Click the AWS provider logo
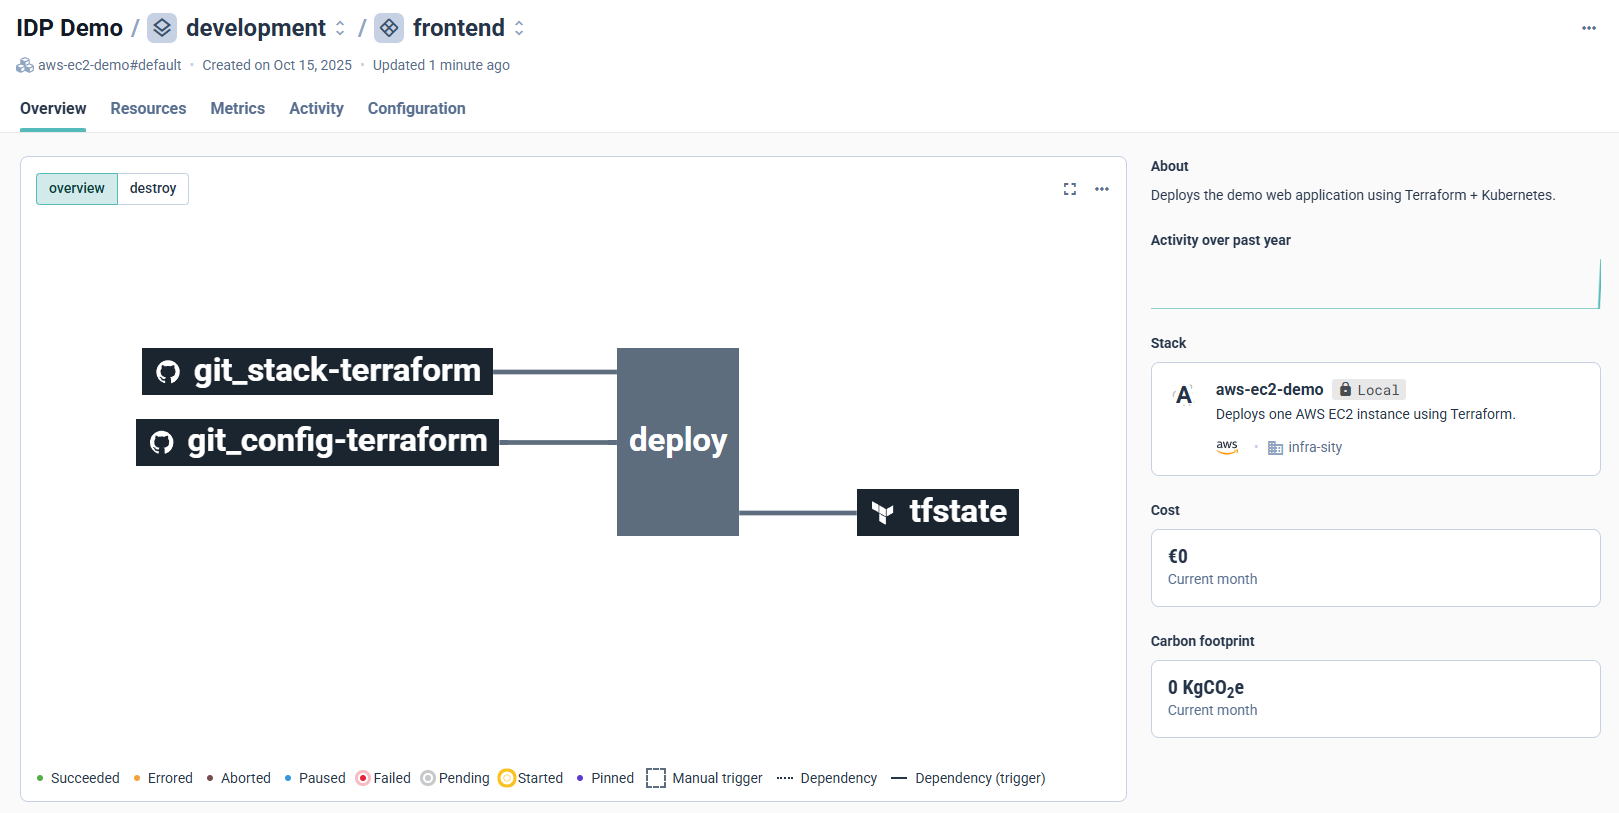 pos(1227,447)
